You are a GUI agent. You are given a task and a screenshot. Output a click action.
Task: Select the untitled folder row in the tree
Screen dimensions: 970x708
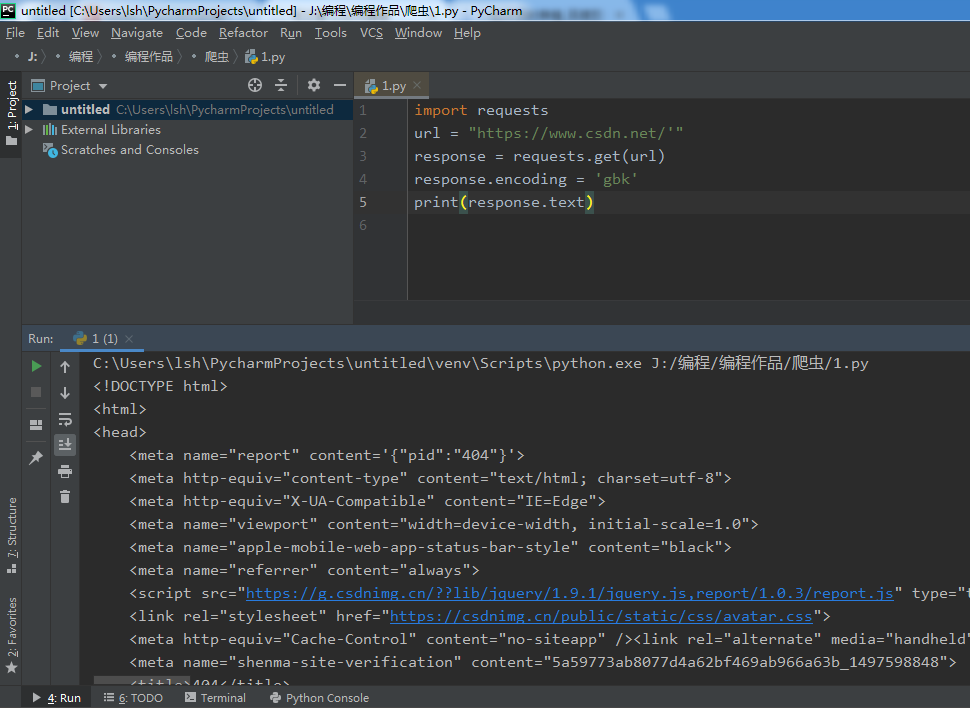tap(187, 110)
